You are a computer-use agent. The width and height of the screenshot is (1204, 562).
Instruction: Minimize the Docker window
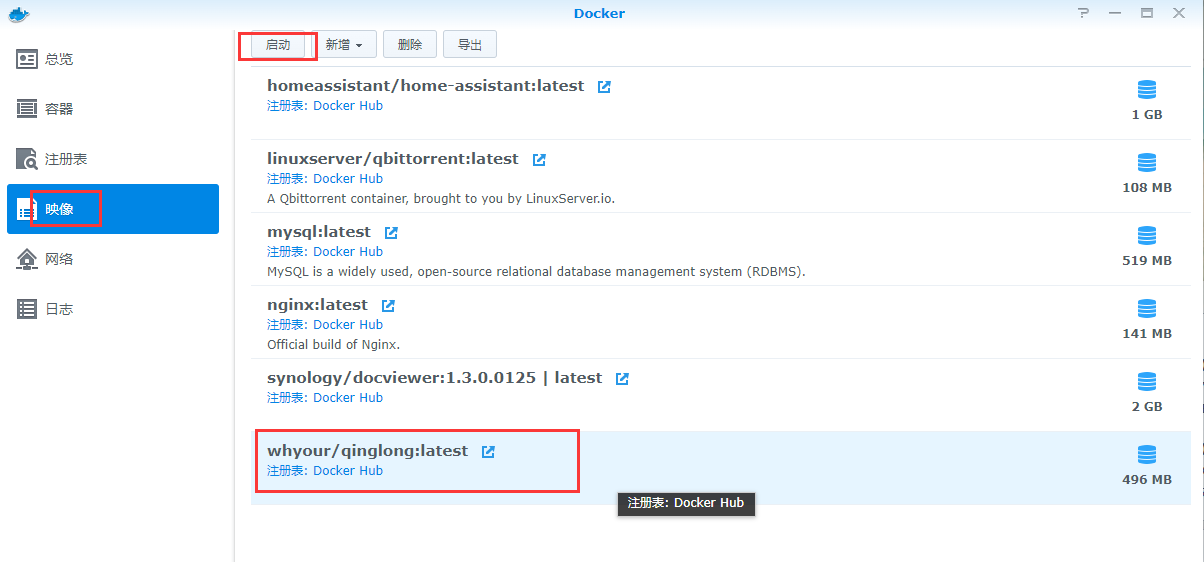coord(1115,13)
